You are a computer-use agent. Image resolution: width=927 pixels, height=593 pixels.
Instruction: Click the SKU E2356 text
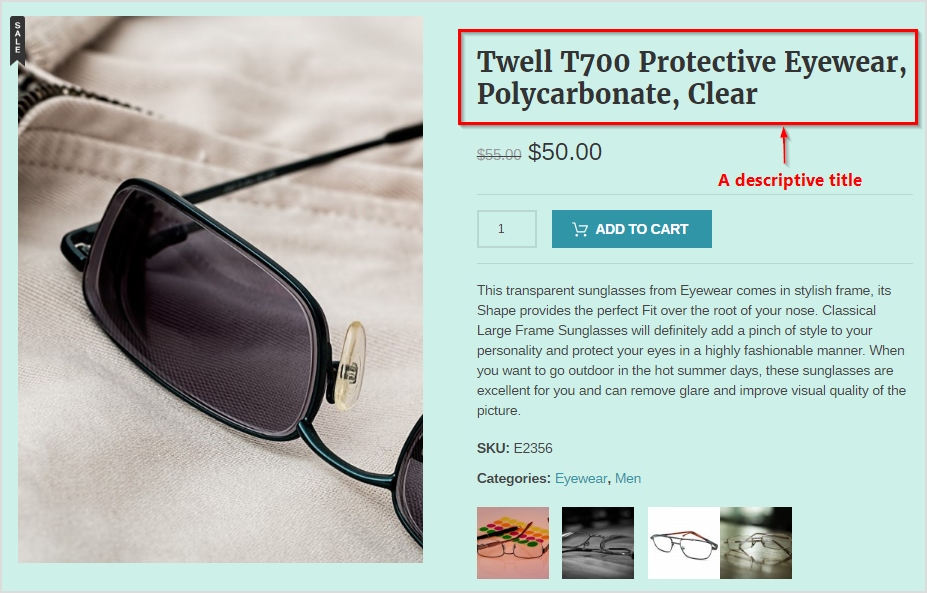coord(514,448)
